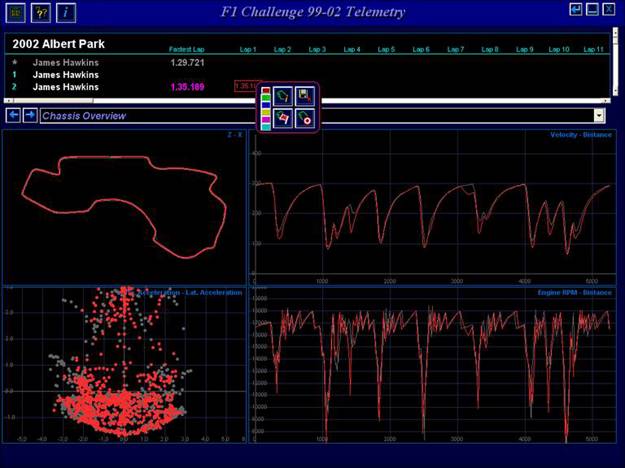Pick the magenta color swatch in popup
Viewport: 625px width, 468px height.
pos(265,118)
